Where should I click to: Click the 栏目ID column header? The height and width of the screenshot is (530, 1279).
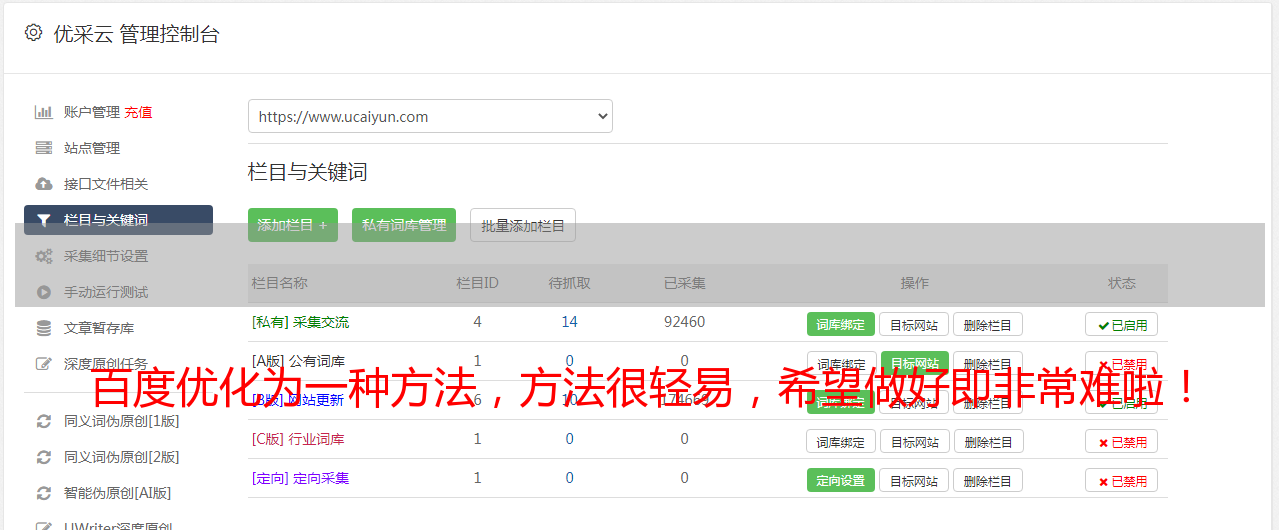[477, 283]
